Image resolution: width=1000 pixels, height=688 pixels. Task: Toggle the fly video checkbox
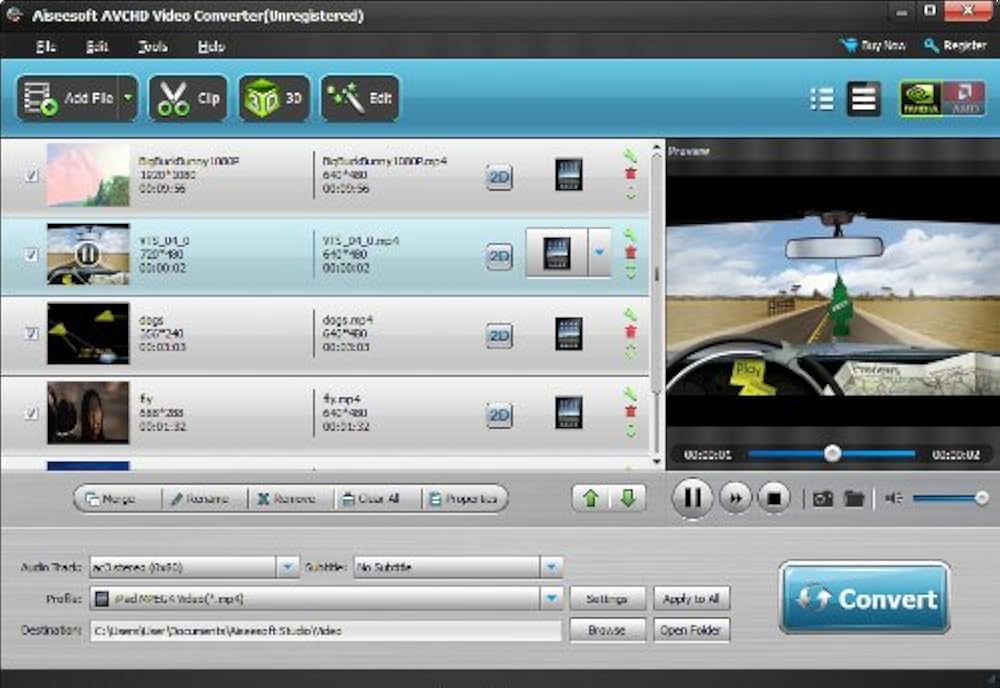[31, 412]
